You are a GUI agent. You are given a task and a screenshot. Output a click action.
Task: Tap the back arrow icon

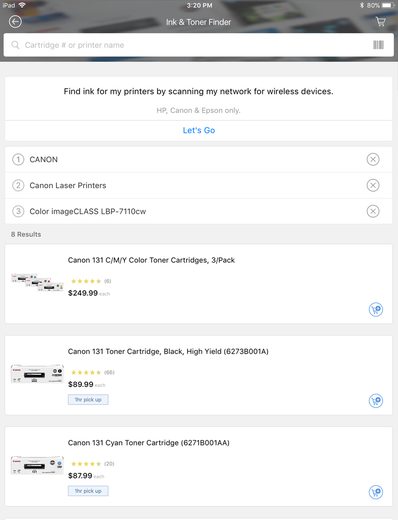pyautogui.click(x=15, y=22)
